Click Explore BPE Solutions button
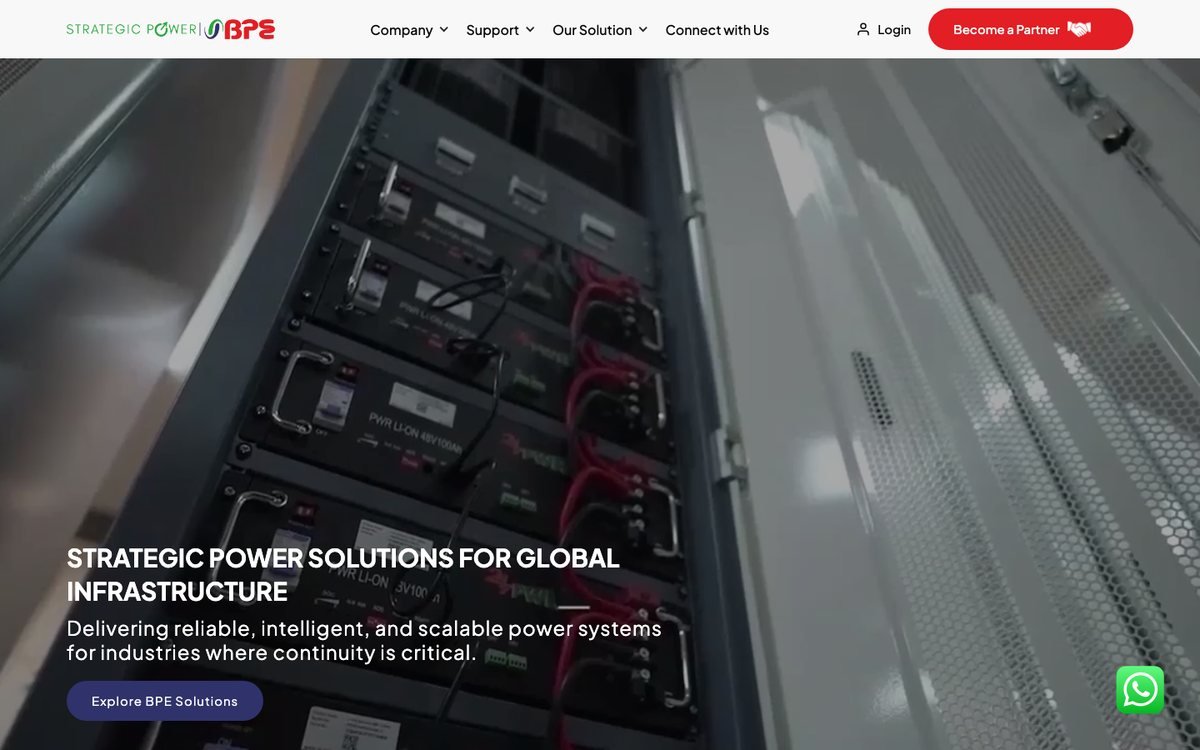 [165, 701]
